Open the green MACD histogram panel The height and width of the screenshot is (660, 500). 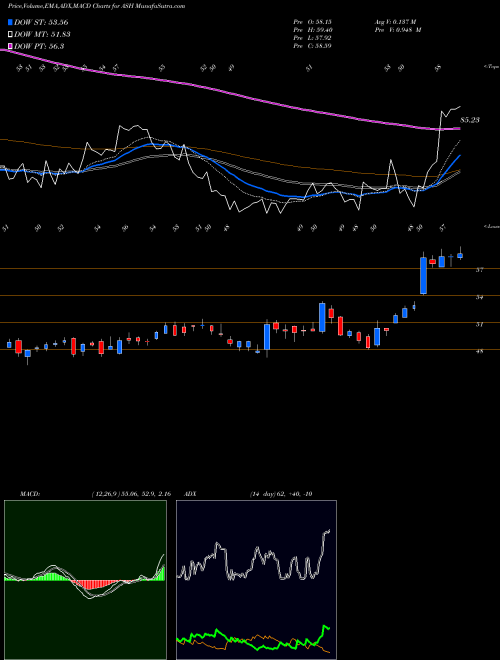click(x=85, y=580)
